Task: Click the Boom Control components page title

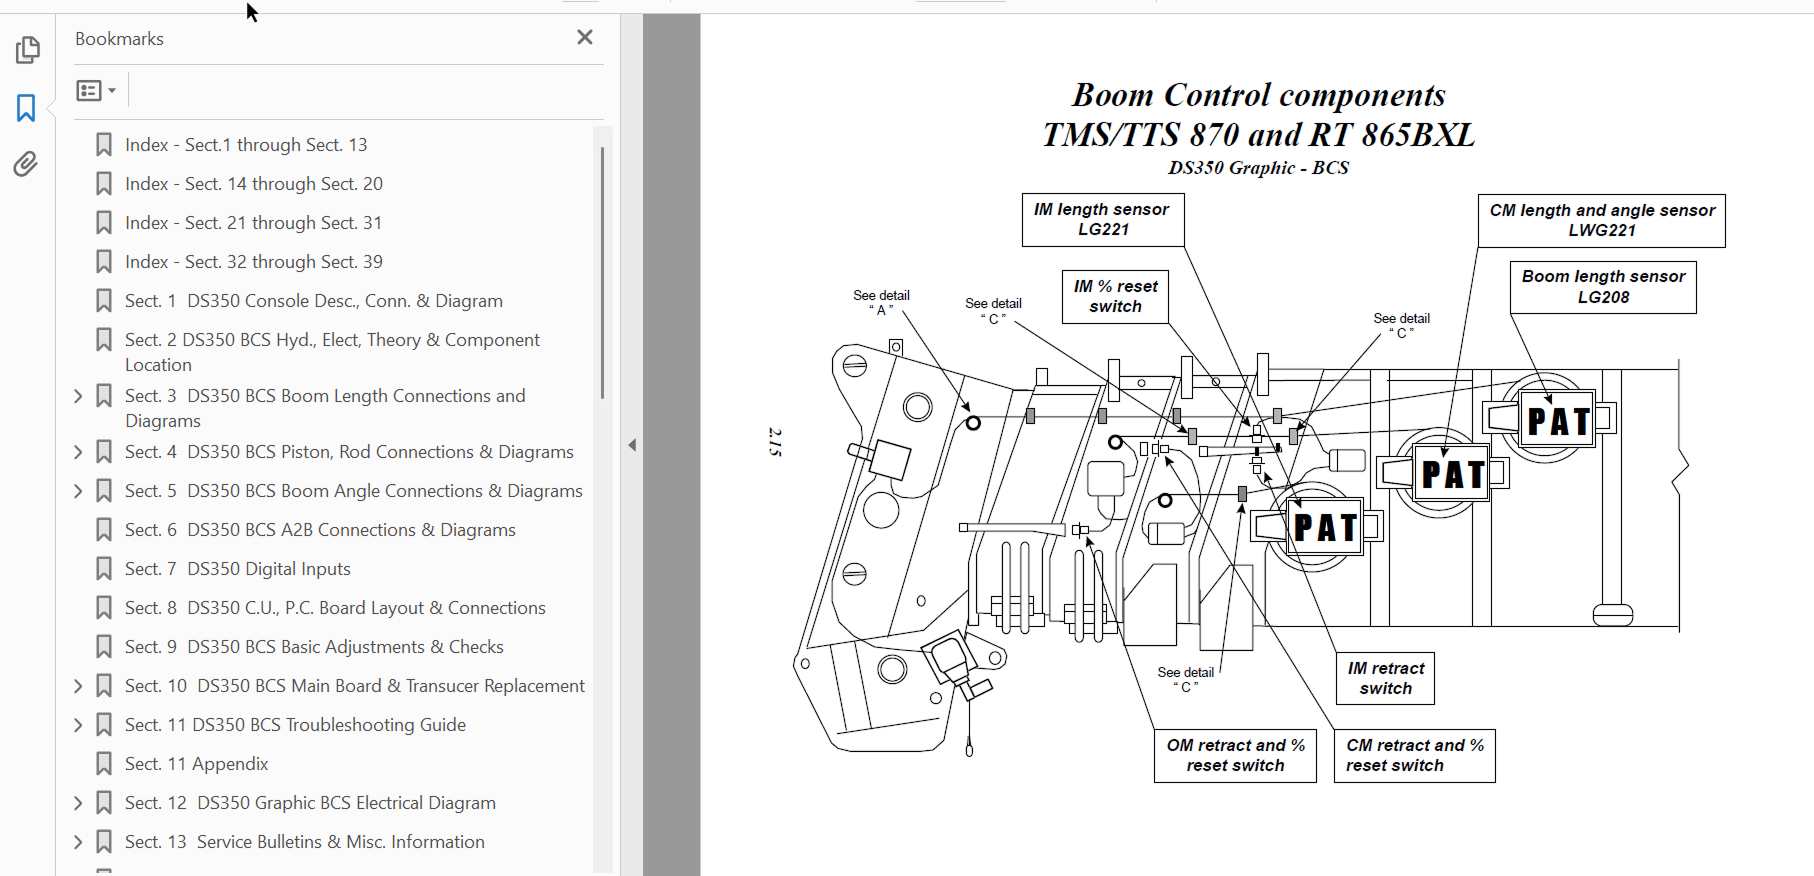Action: [x=1258, y=114]
